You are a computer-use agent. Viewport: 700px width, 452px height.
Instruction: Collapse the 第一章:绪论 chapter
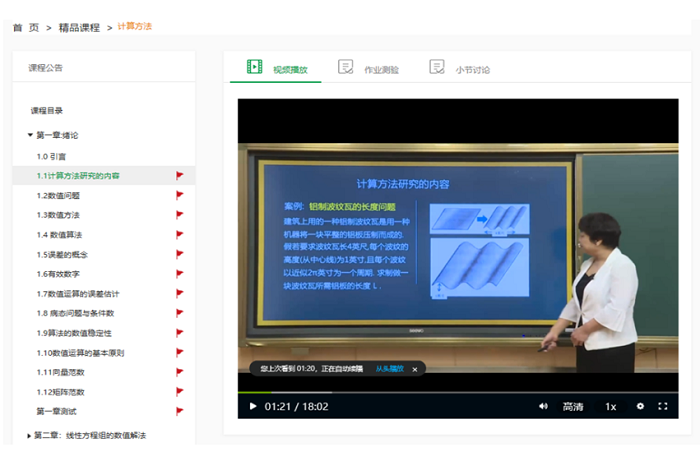tap(31, 135)
